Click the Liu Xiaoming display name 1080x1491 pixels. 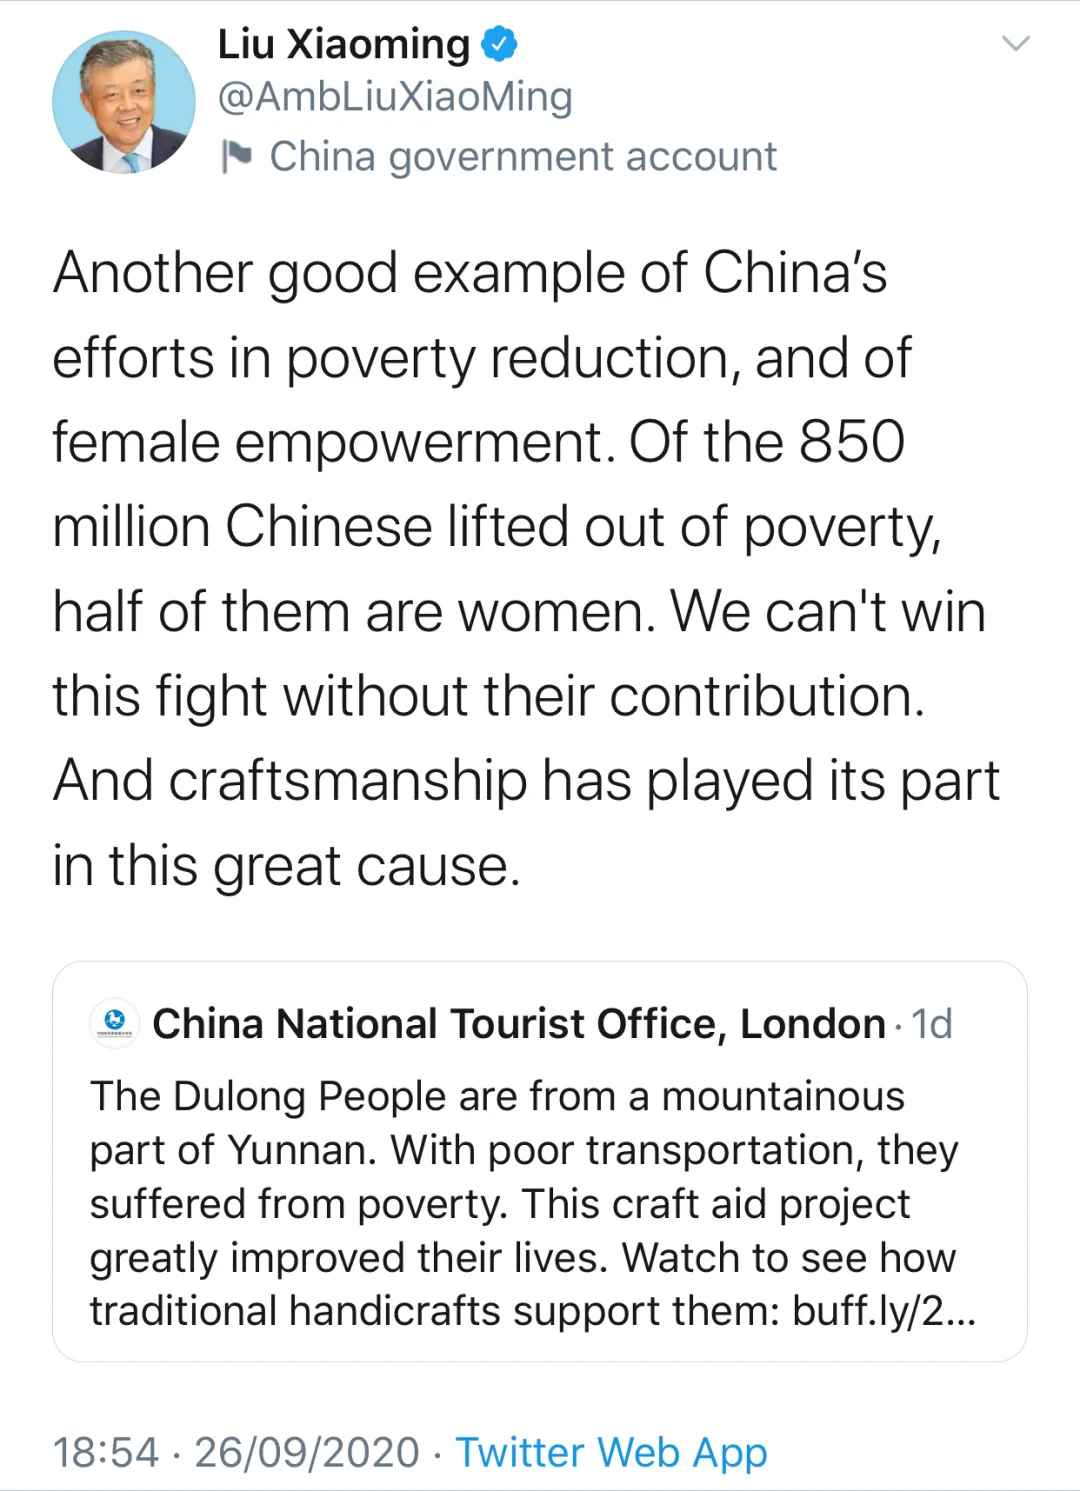(x=344, y=45)
